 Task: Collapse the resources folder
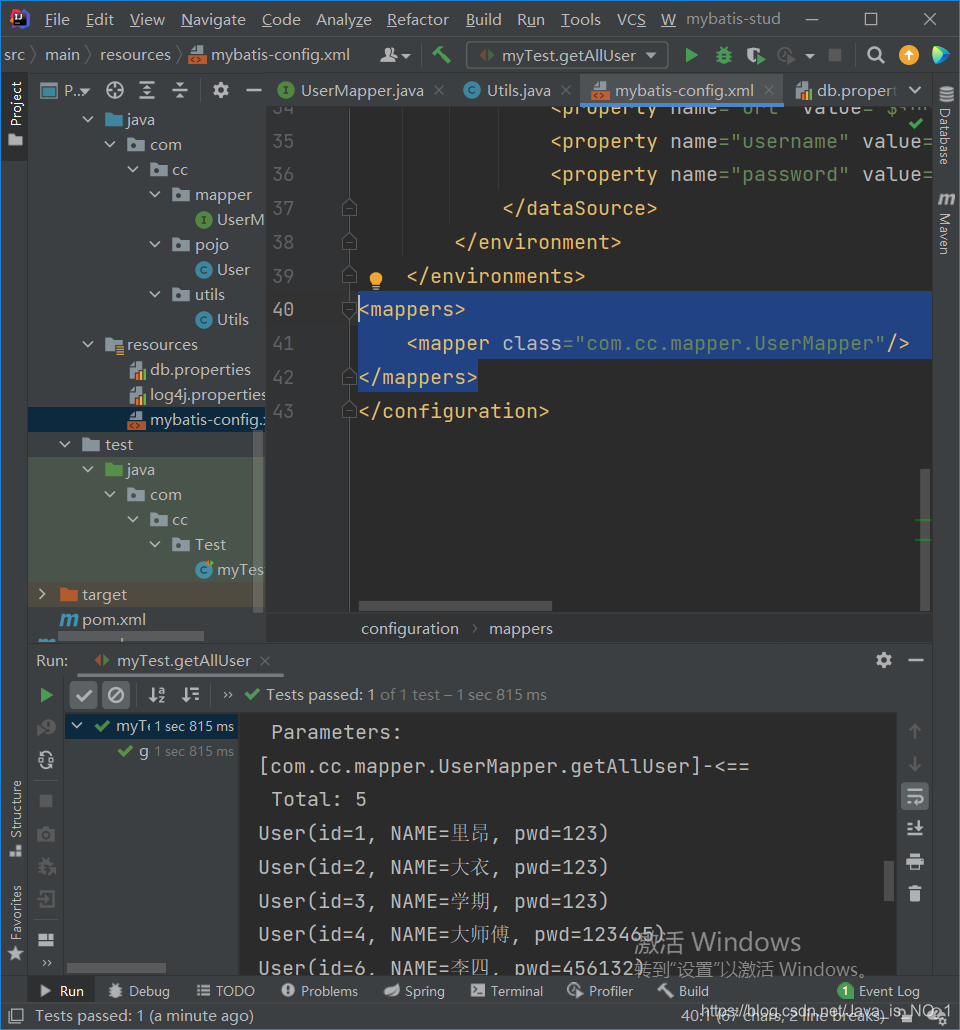(x=88, y=344)
